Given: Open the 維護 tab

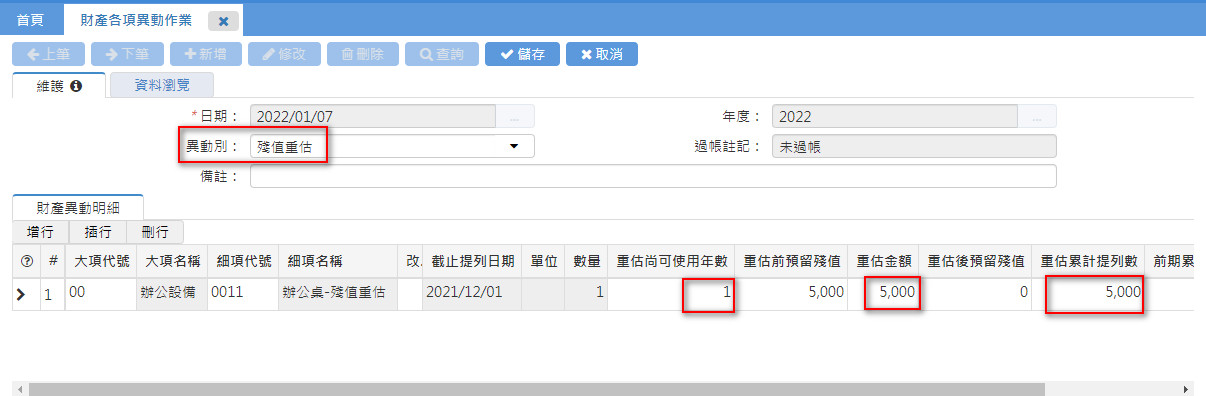Looking at the screenshot, I should click(x=59, y=86).
